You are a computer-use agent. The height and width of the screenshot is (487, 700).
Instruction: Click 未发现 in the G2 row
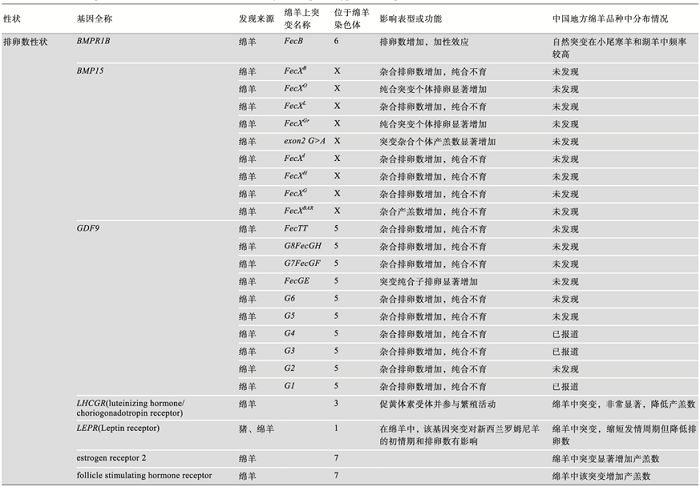pos(565,369)
